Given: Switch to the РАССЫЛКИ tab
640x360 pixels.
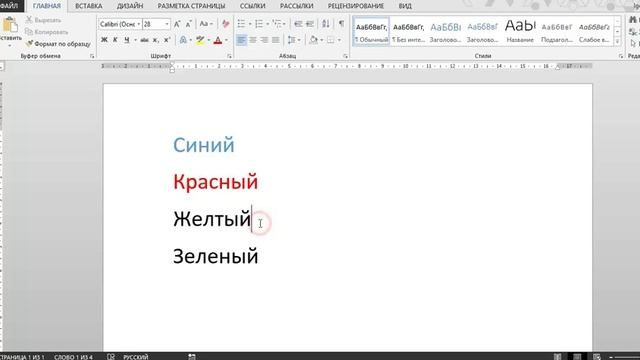Looking at the screenshot, I should pyautogui.click(x=296, y=6).
